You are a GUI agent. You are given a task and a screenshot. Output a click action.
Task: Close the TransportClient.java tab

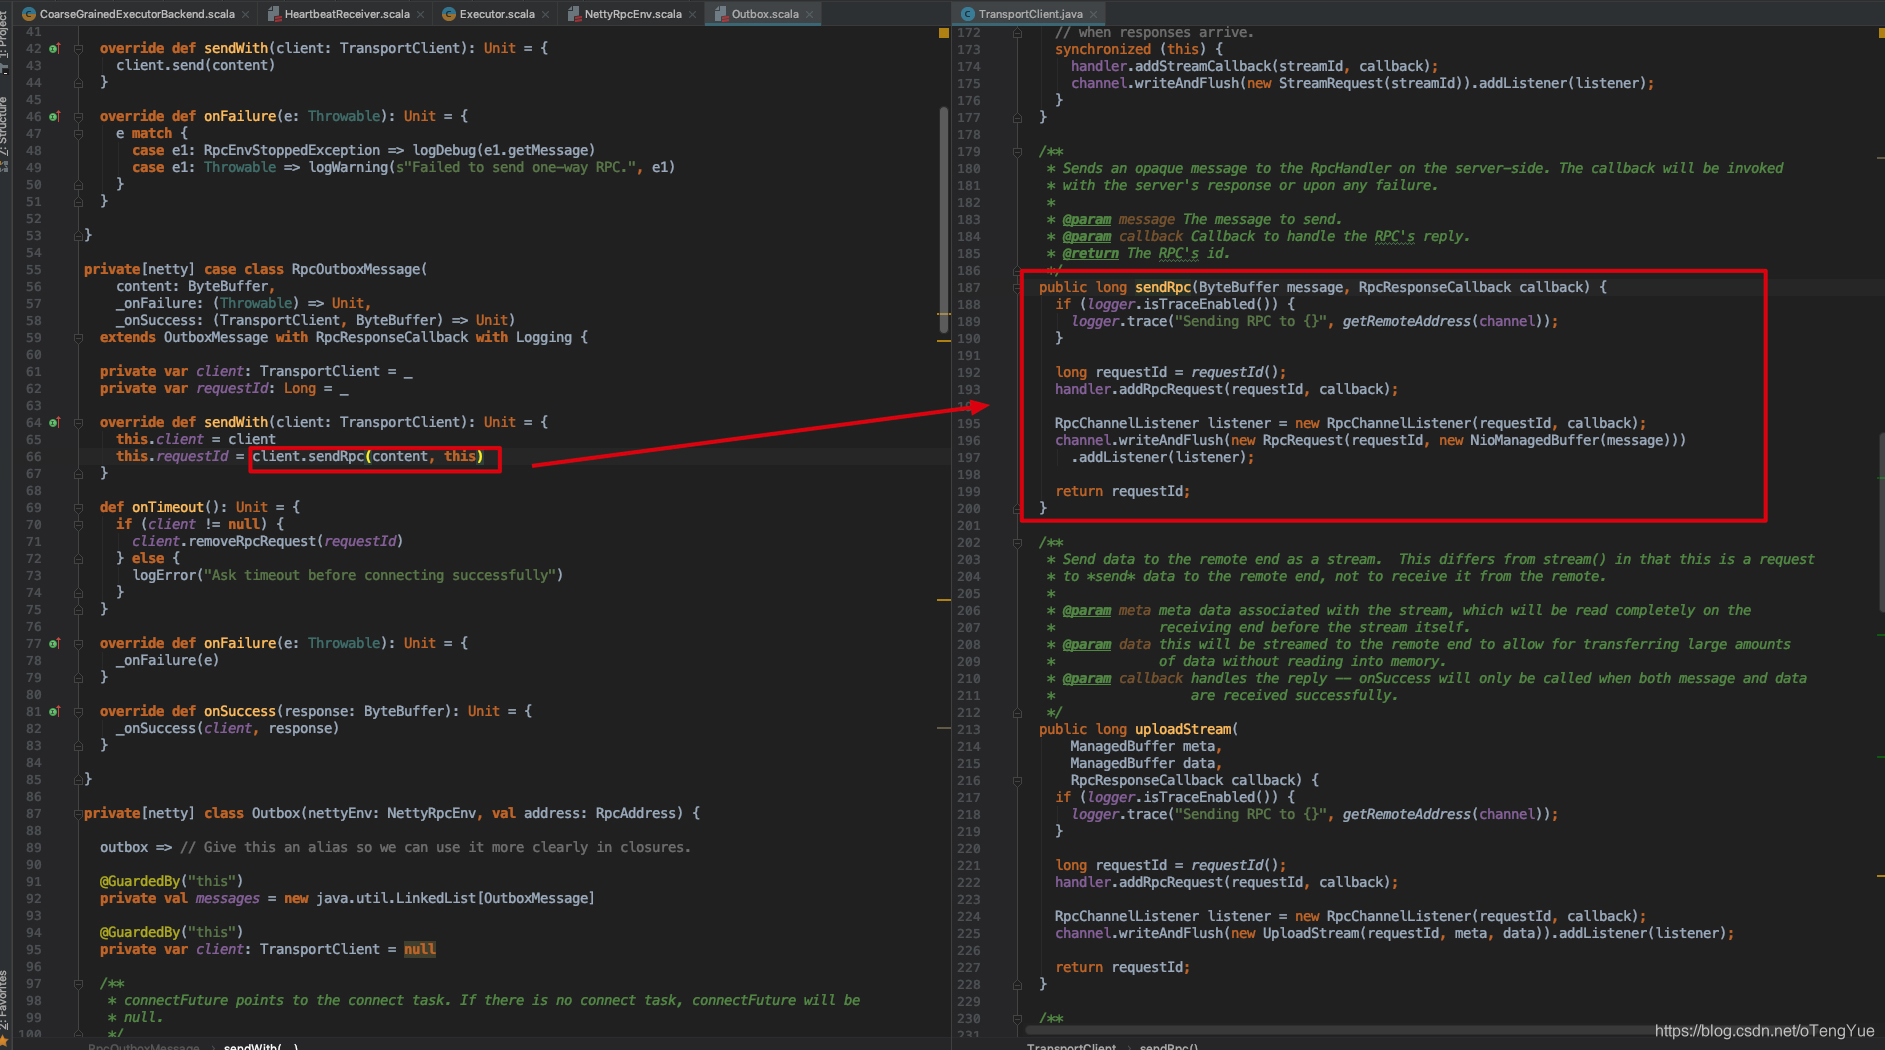[1094, 15]
